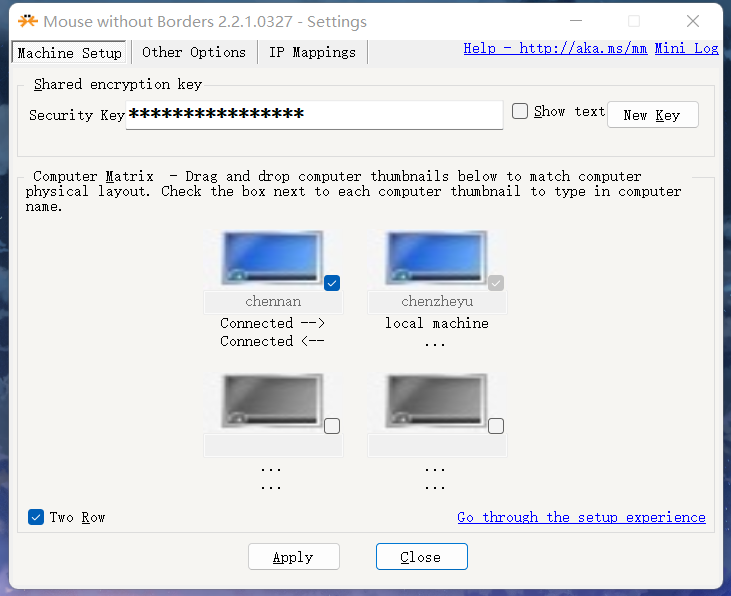Click the 'local machine' status text
The image size is (731, 596).
click(437, 323)
